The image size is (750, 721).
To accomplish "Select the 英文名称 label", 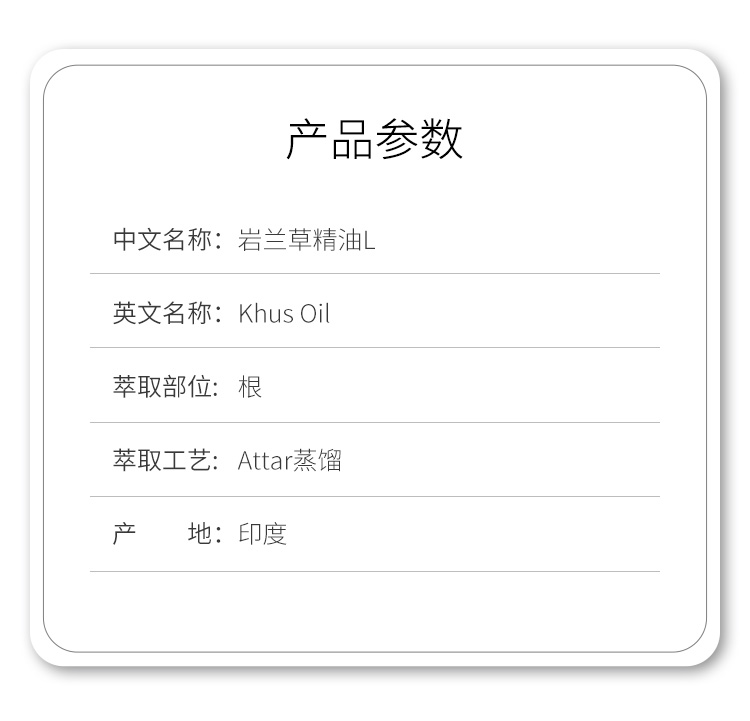I will [162, 314].
